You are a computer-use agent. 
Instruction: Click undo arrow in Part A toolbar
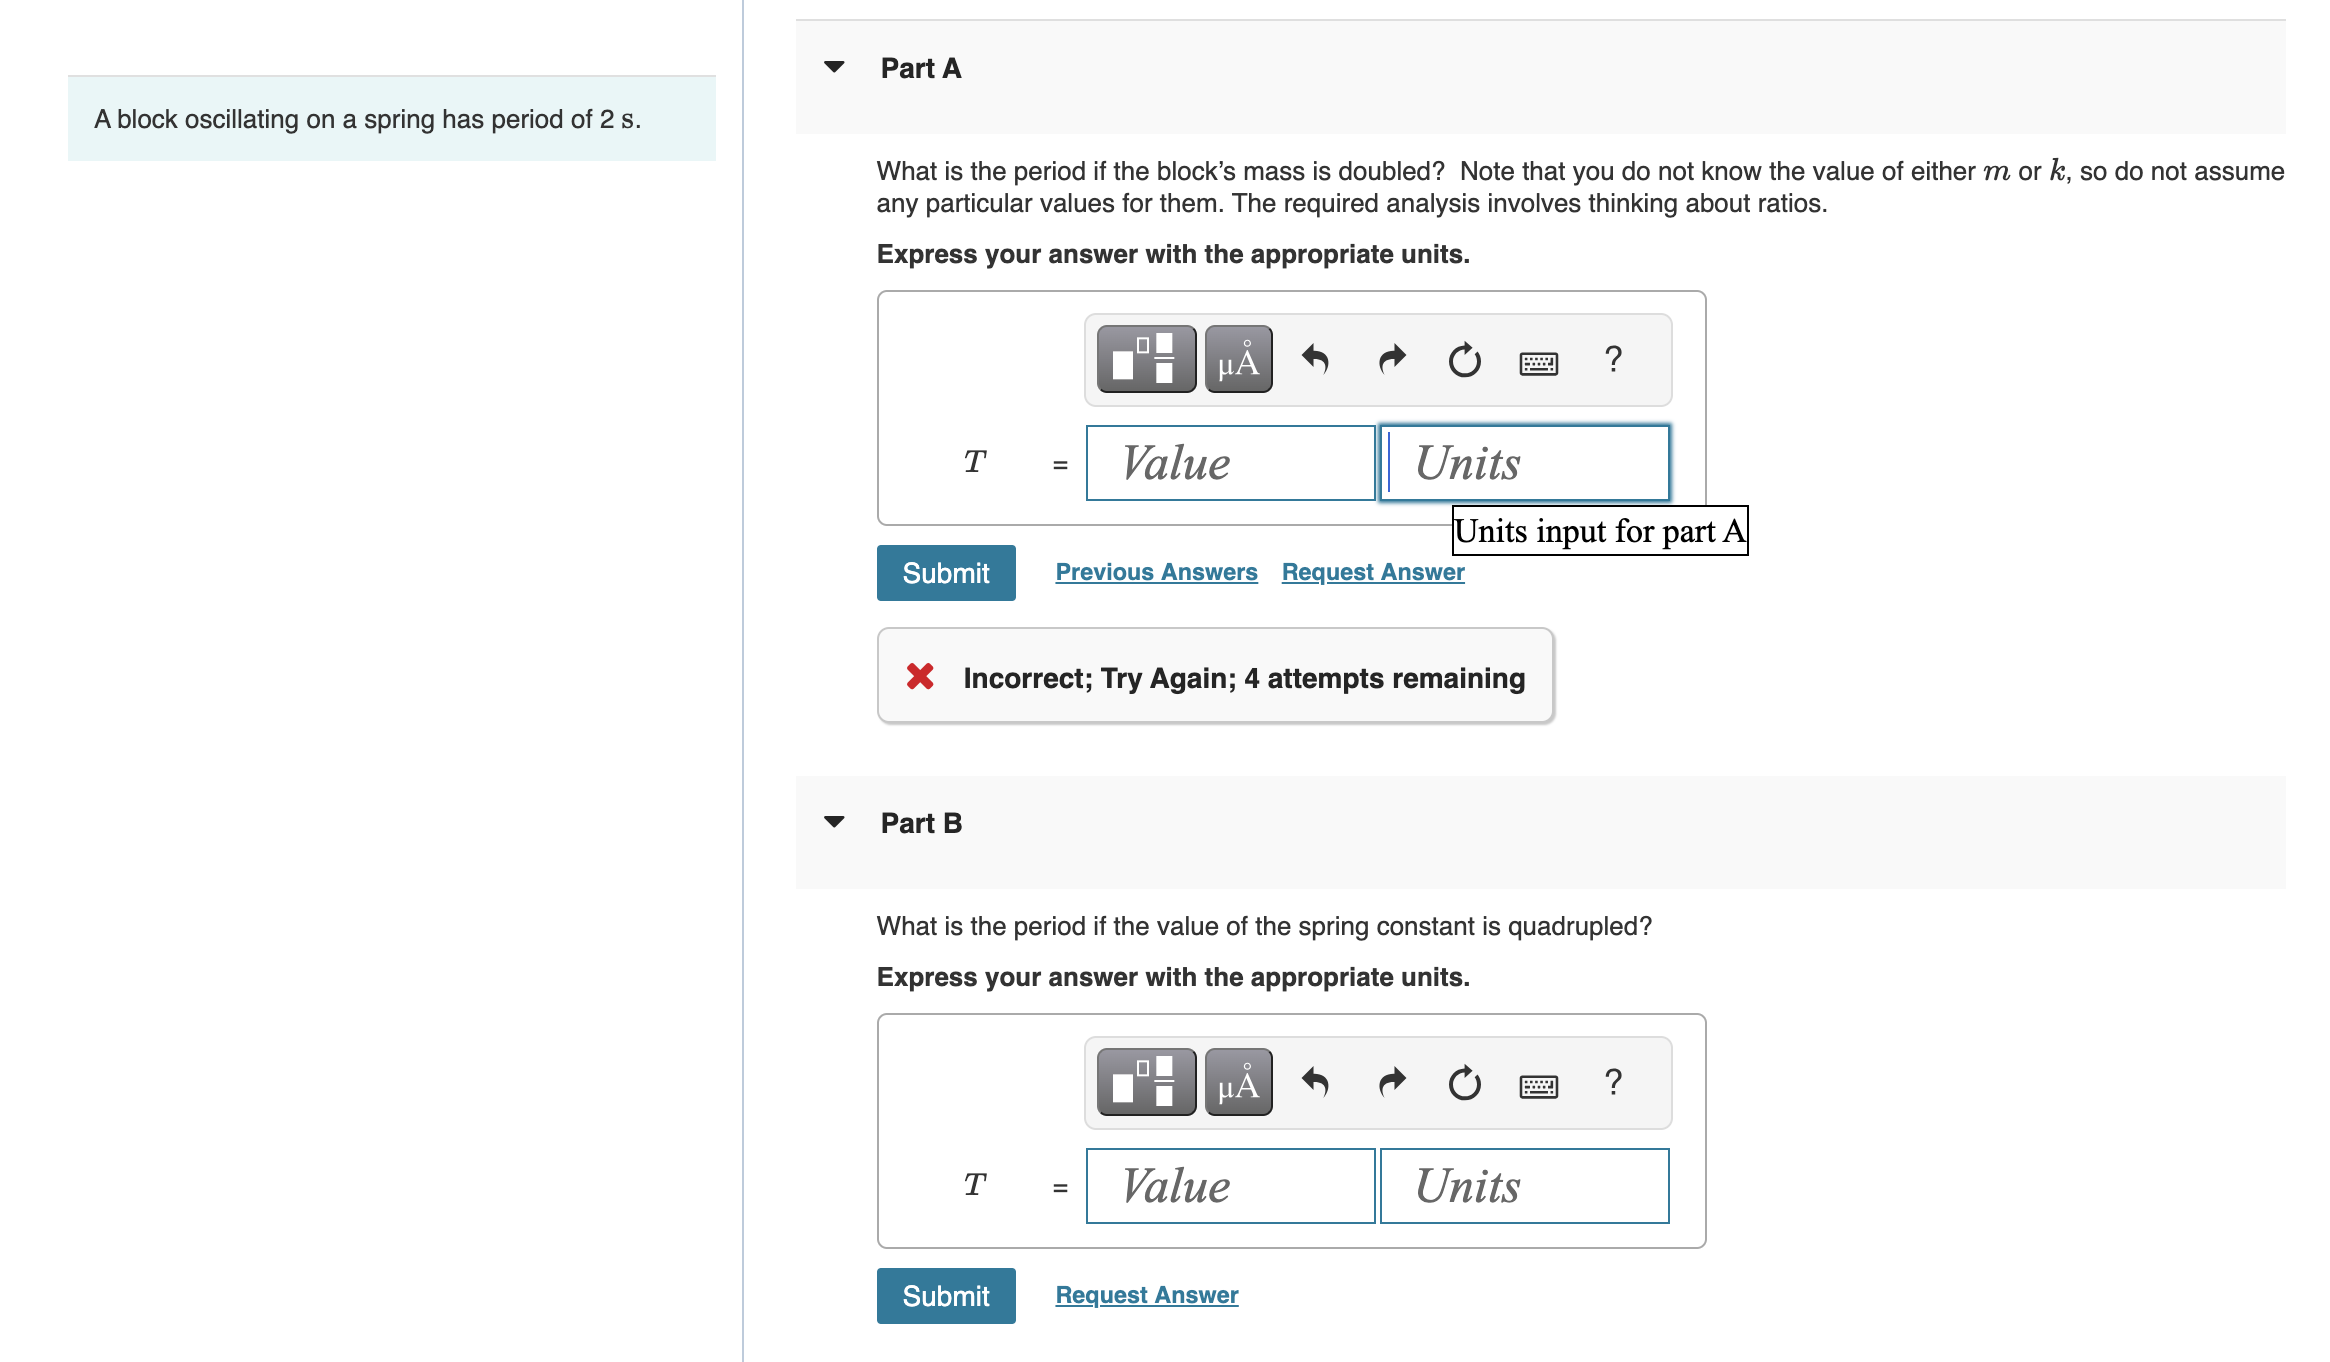click(x=1315, y=359)
